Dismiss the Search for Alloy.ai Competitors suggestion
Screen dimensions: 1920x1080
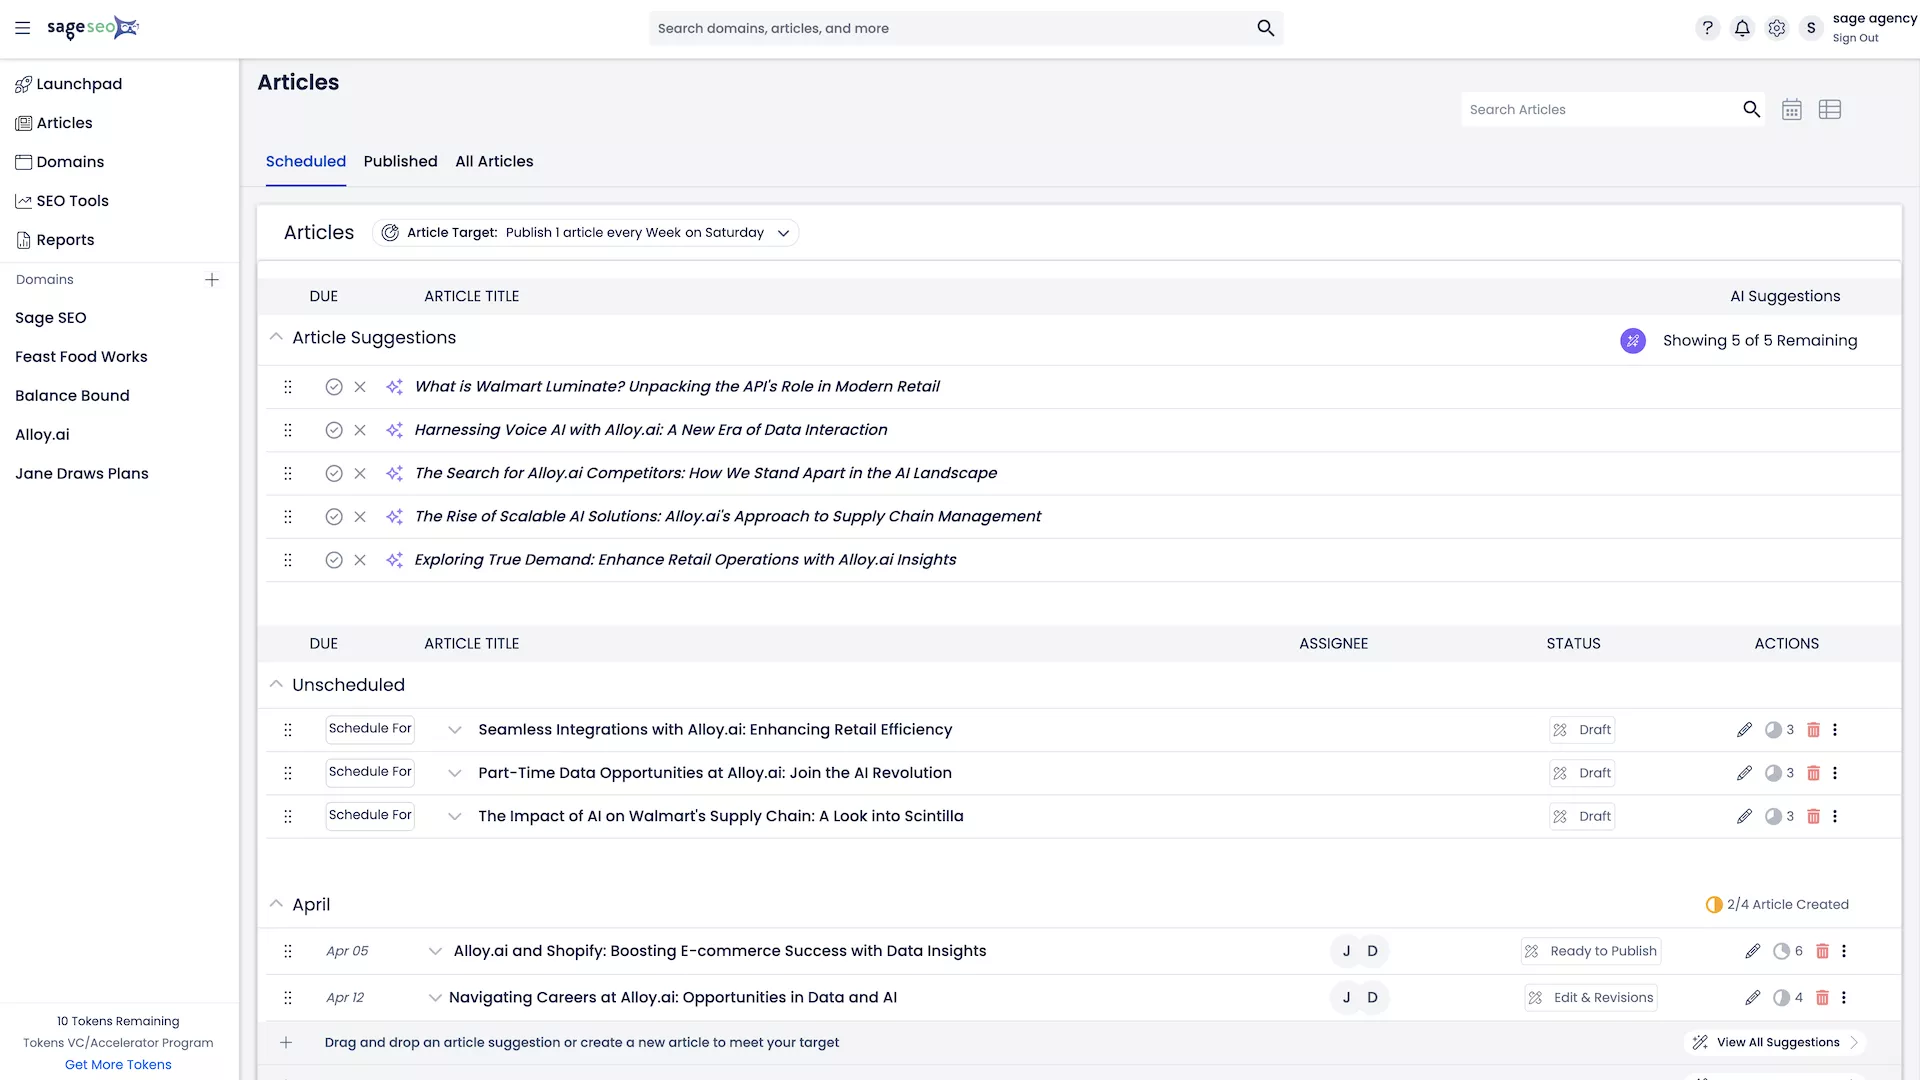pyautogui.click(x=360, y=474)
